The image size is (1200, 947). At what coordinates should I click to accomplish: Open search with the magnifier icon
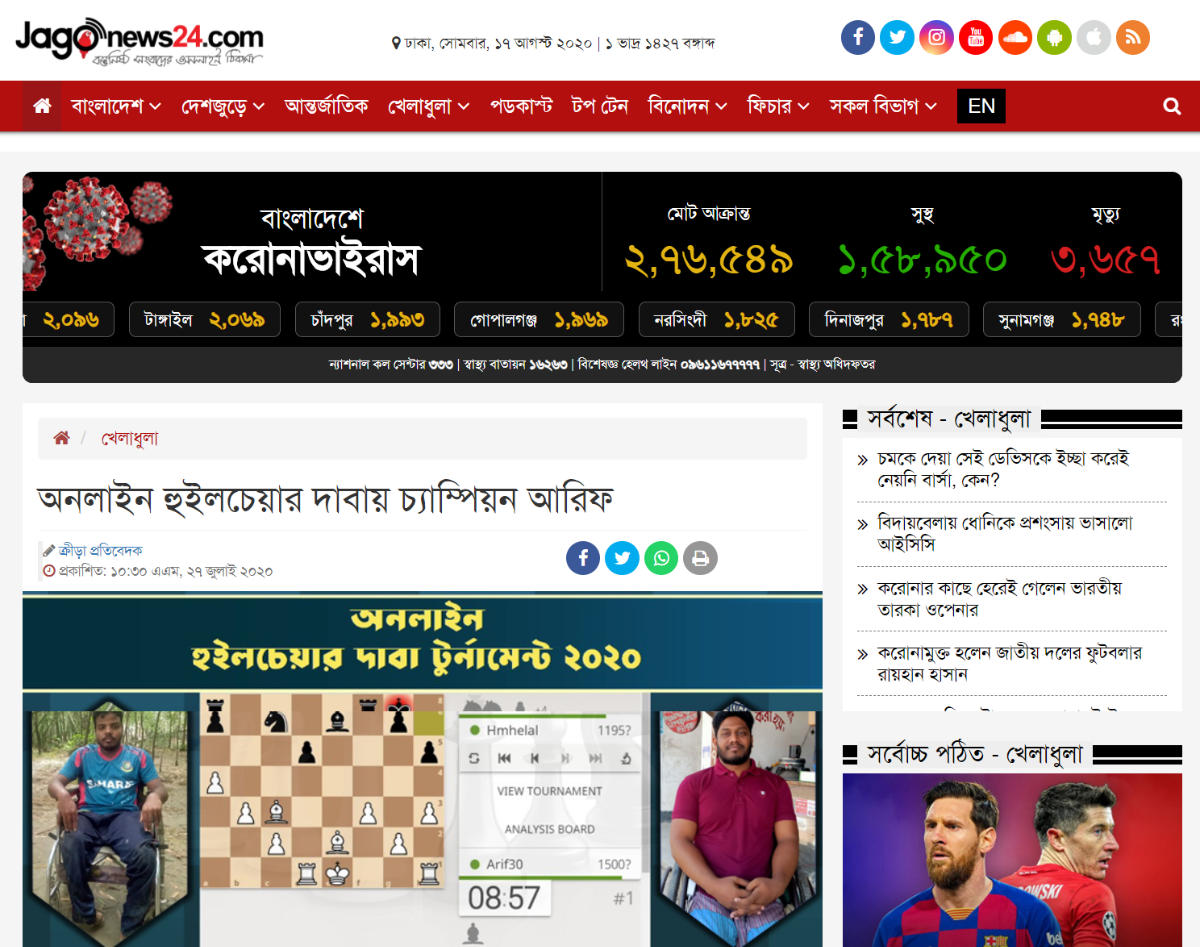(x=1172, y=106)
